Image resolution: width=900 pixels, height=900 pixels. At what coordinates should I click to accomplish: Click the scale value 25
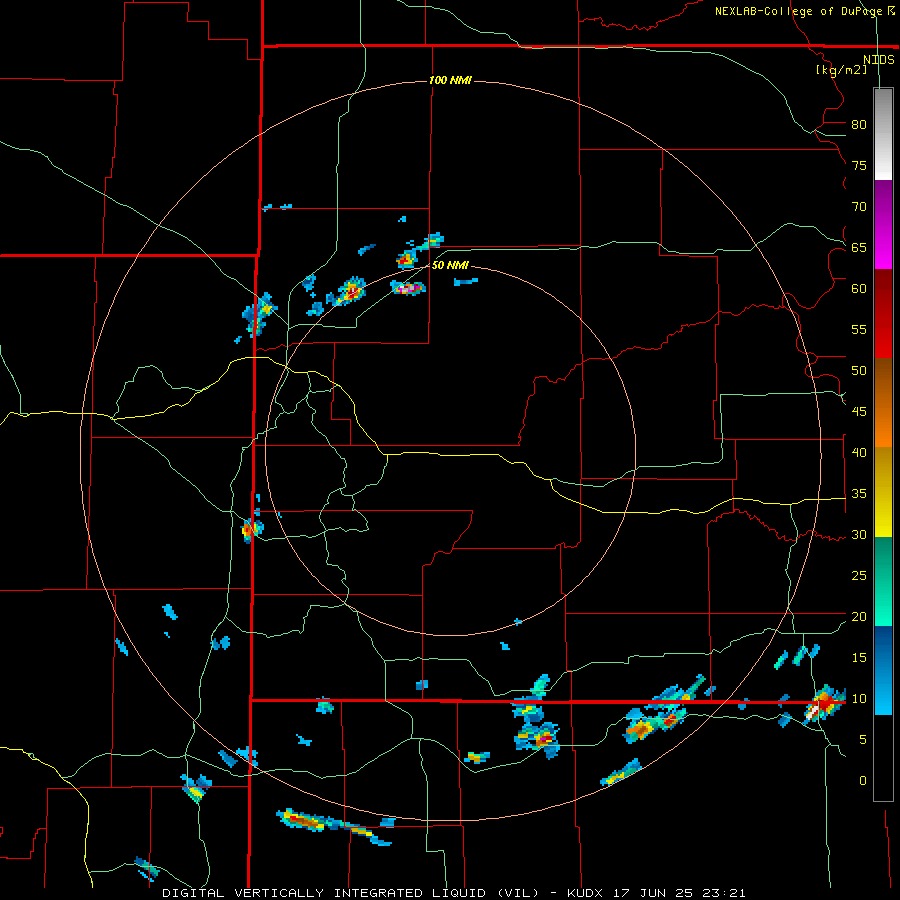859,576
